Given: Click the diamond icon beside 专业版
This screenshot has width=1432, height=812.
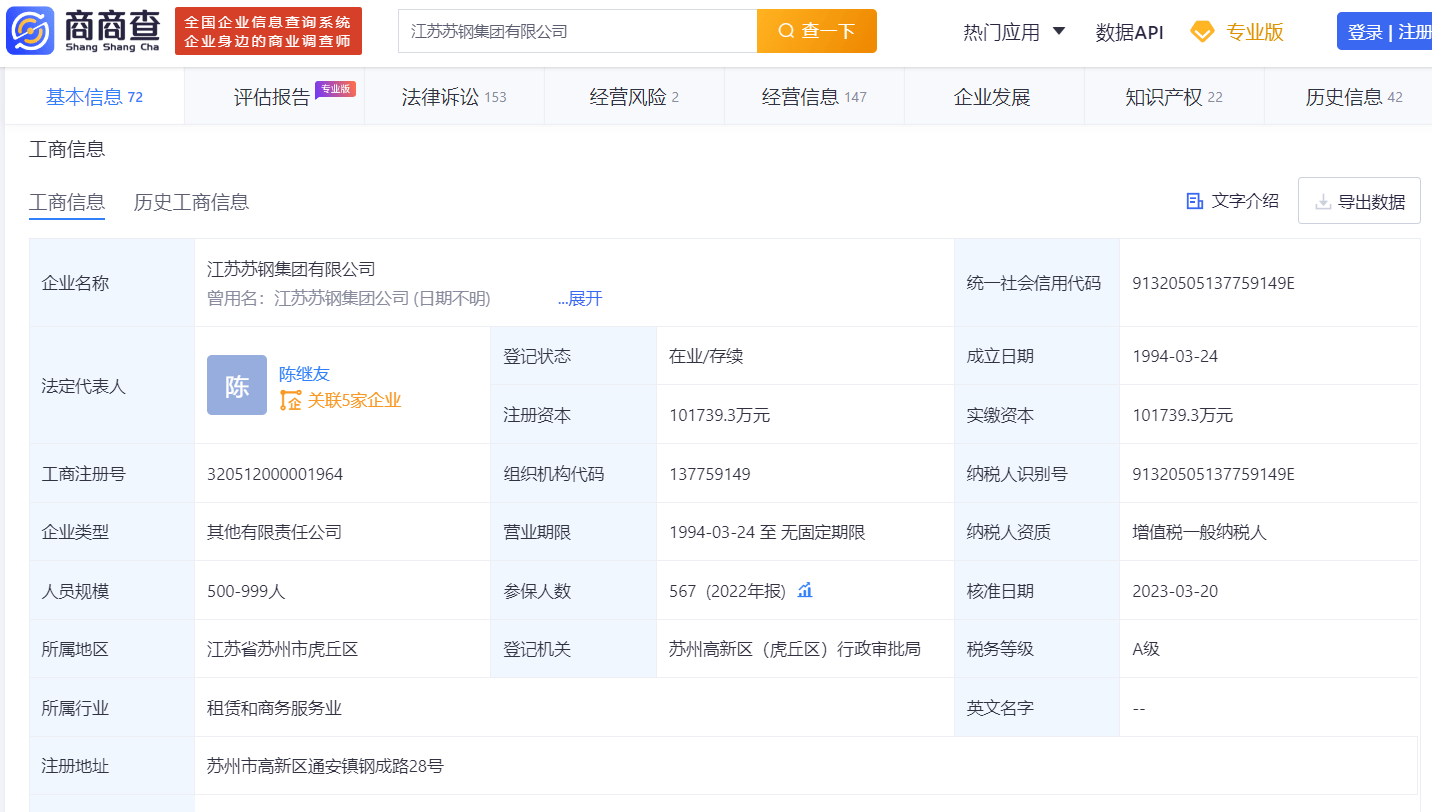Looking at the screenshot, I should pos(1202,32).
